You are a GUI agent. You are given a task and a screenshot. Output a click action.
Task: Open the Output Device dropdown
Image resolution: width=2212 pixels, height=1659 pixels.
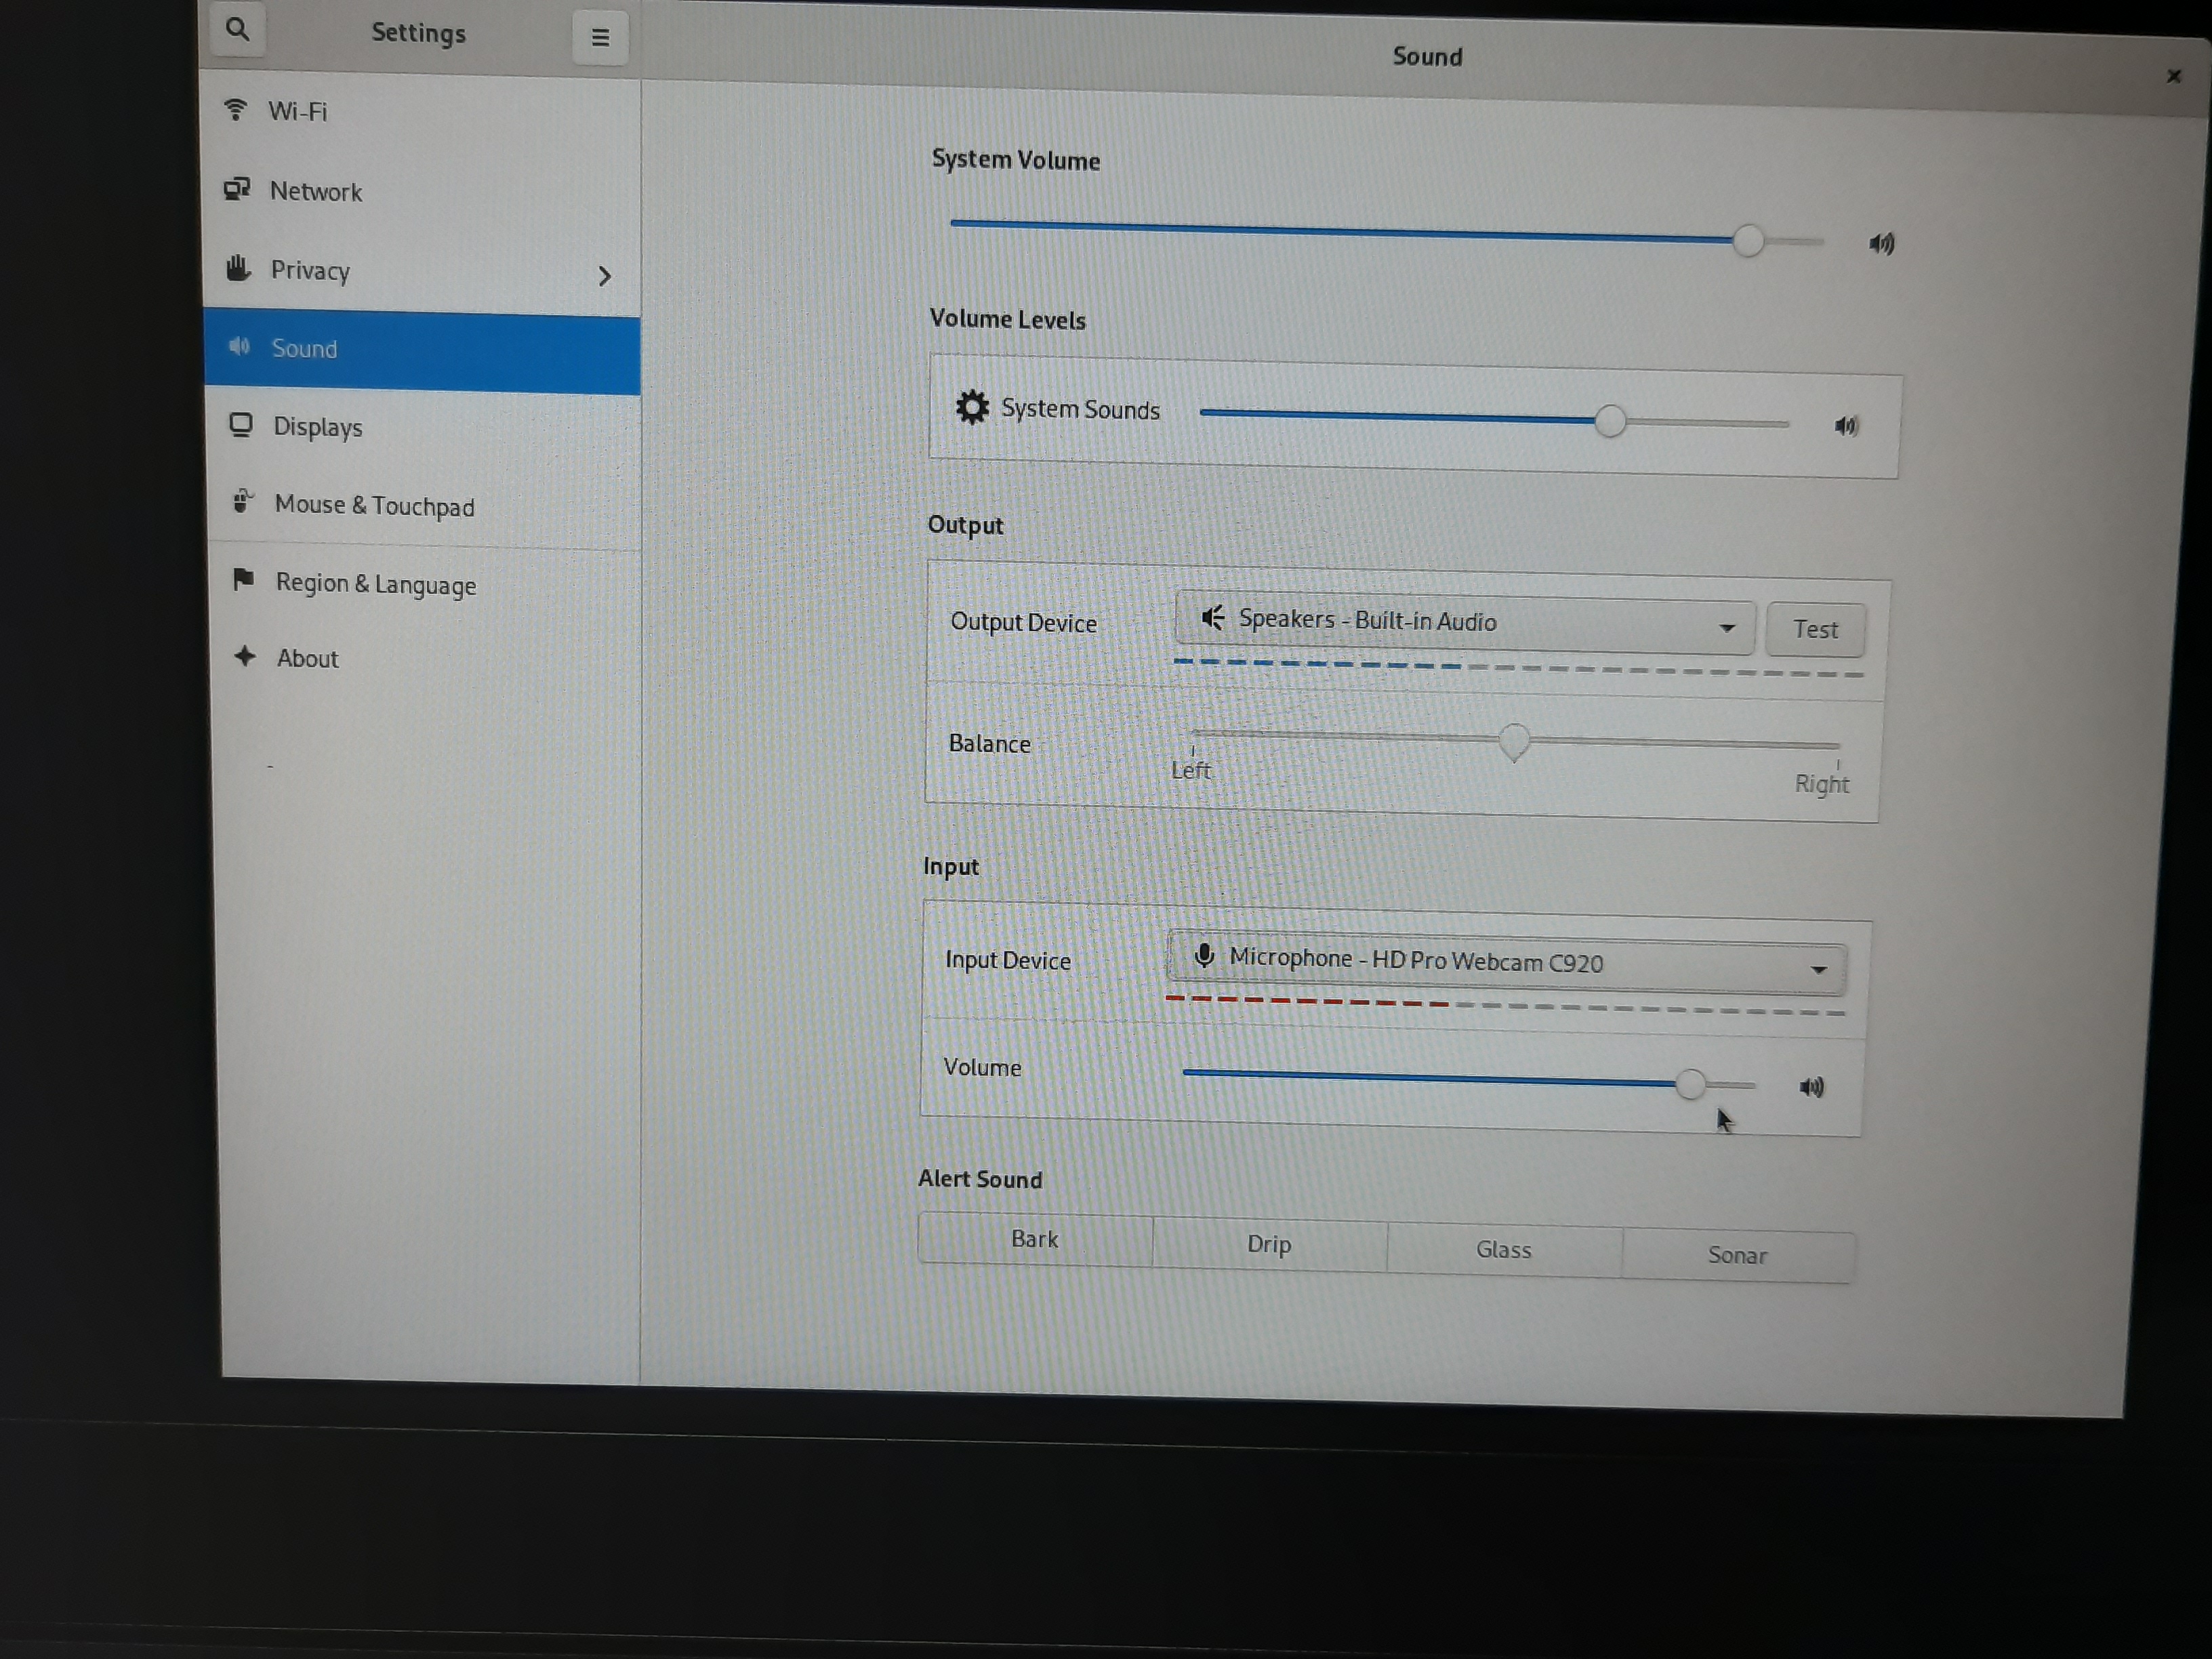[x=1465, y=623]
